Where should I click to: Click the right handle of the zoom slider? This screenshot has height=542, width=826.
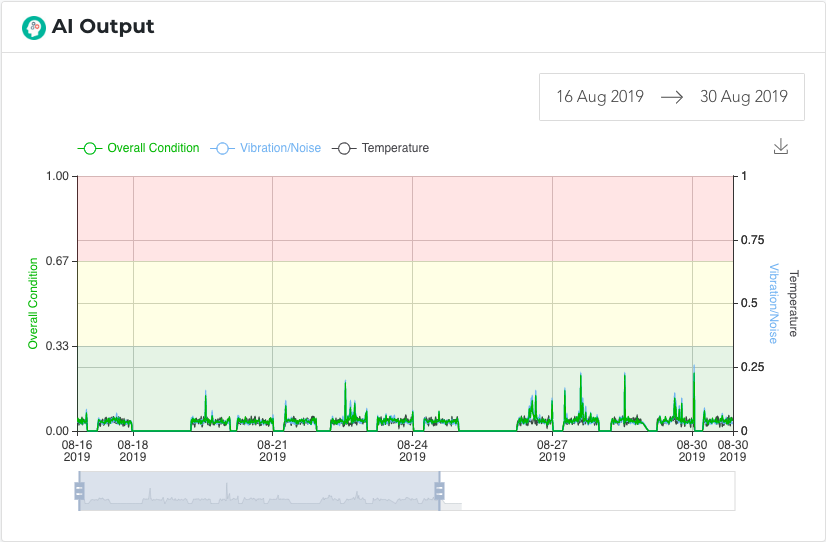(439, 490)
